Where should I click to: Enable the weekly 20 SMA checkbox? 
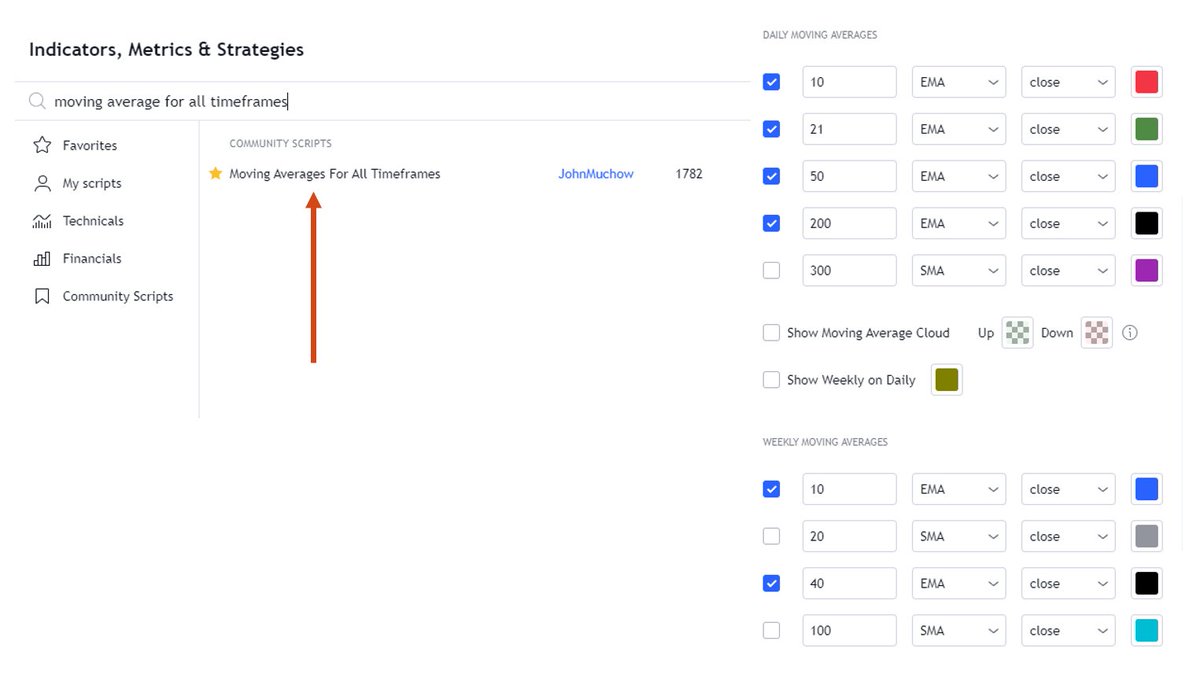[771, 536]
